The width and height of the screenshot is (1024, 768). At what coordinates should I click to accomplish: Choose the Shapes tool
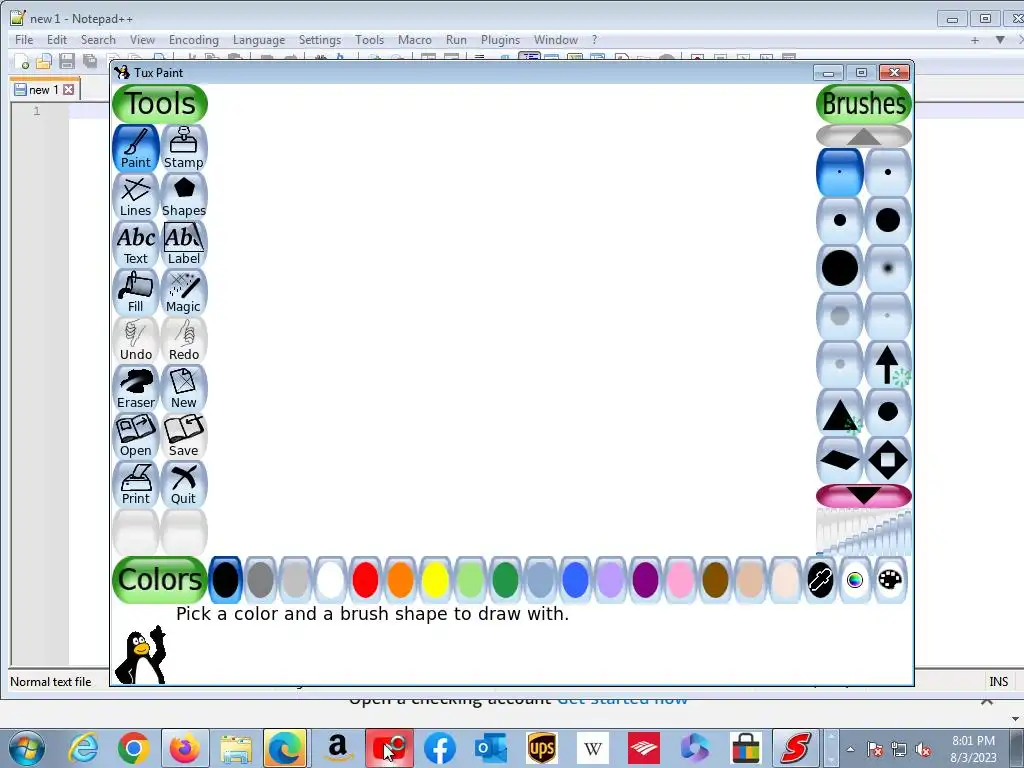point(184,196)
